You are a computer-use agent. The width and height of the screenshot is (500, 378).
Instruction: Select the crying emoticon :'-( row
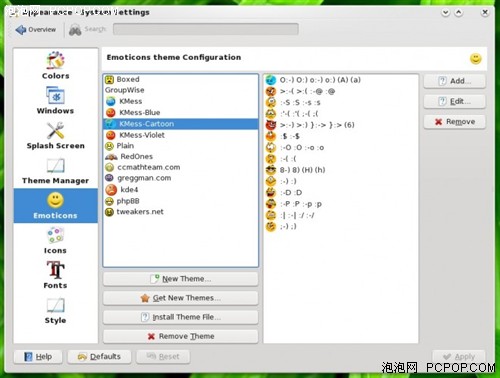(341, 114)
